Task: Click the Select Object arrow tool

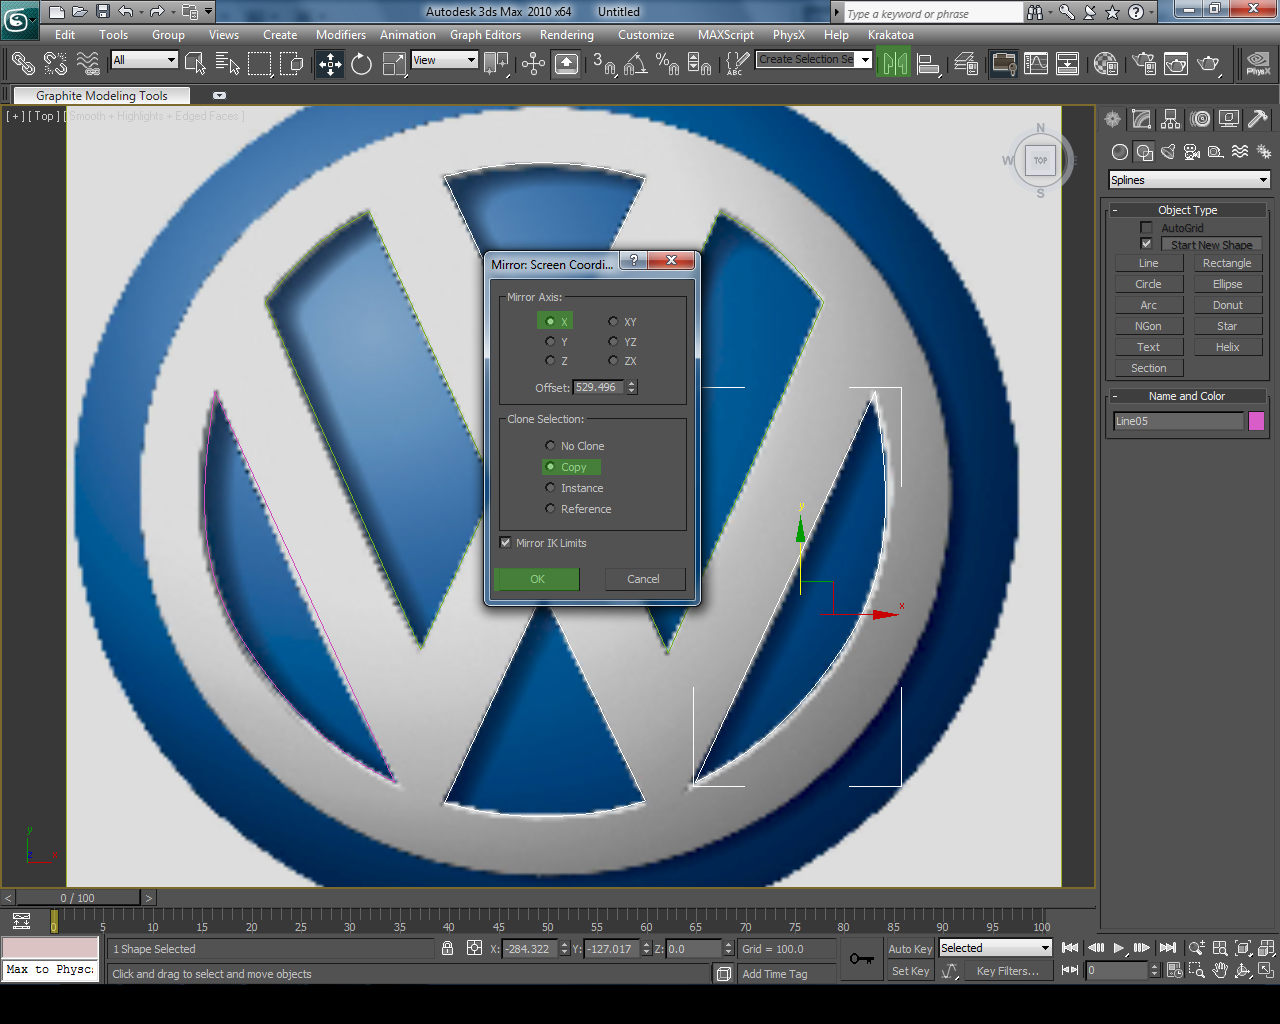Action: pos(195,65)
